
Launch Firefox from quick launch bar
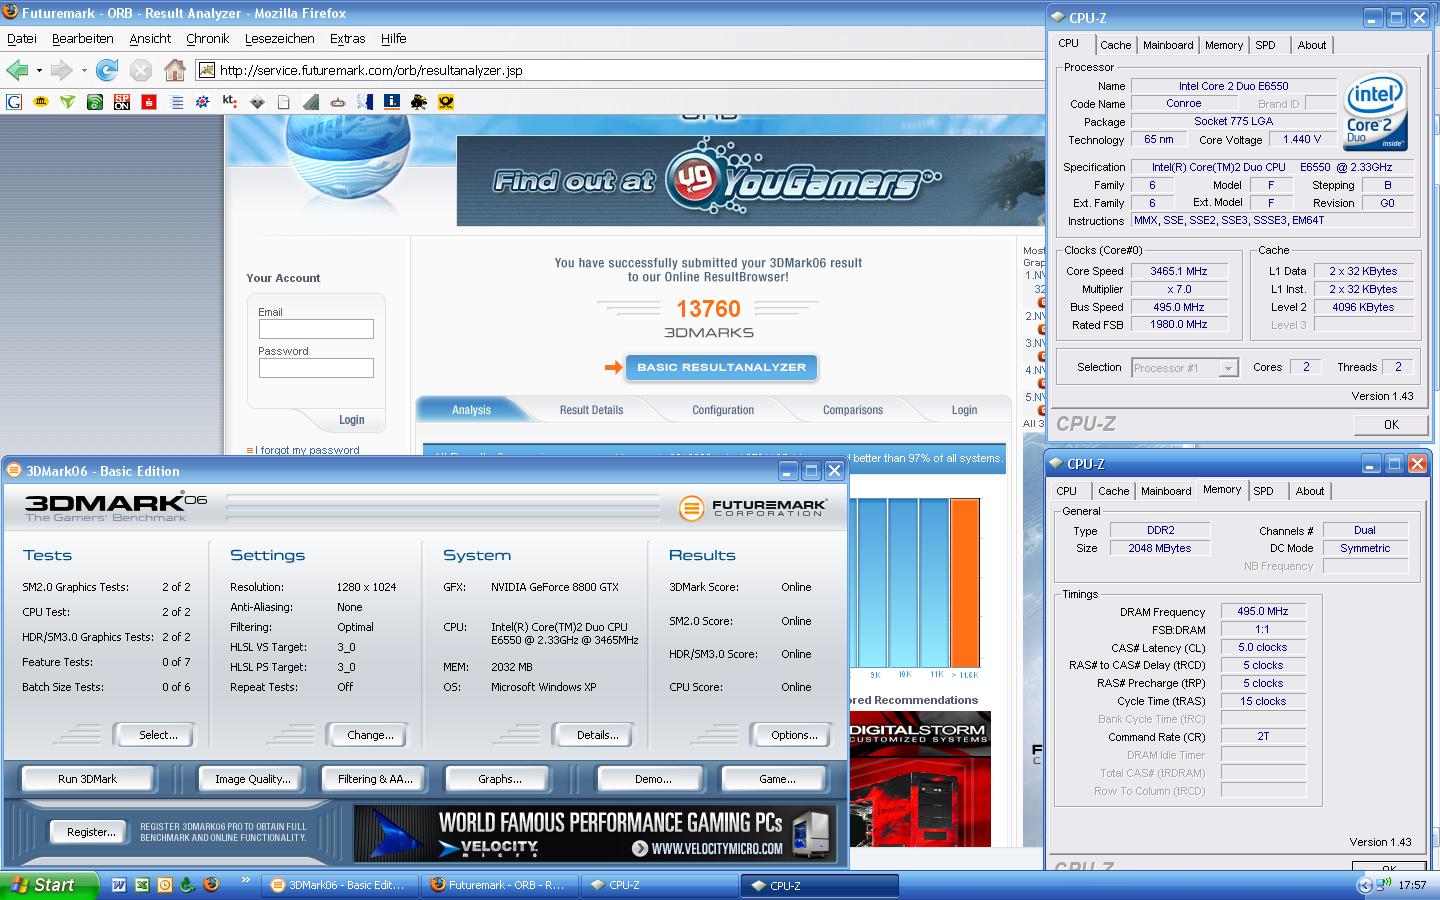(211, 885)
